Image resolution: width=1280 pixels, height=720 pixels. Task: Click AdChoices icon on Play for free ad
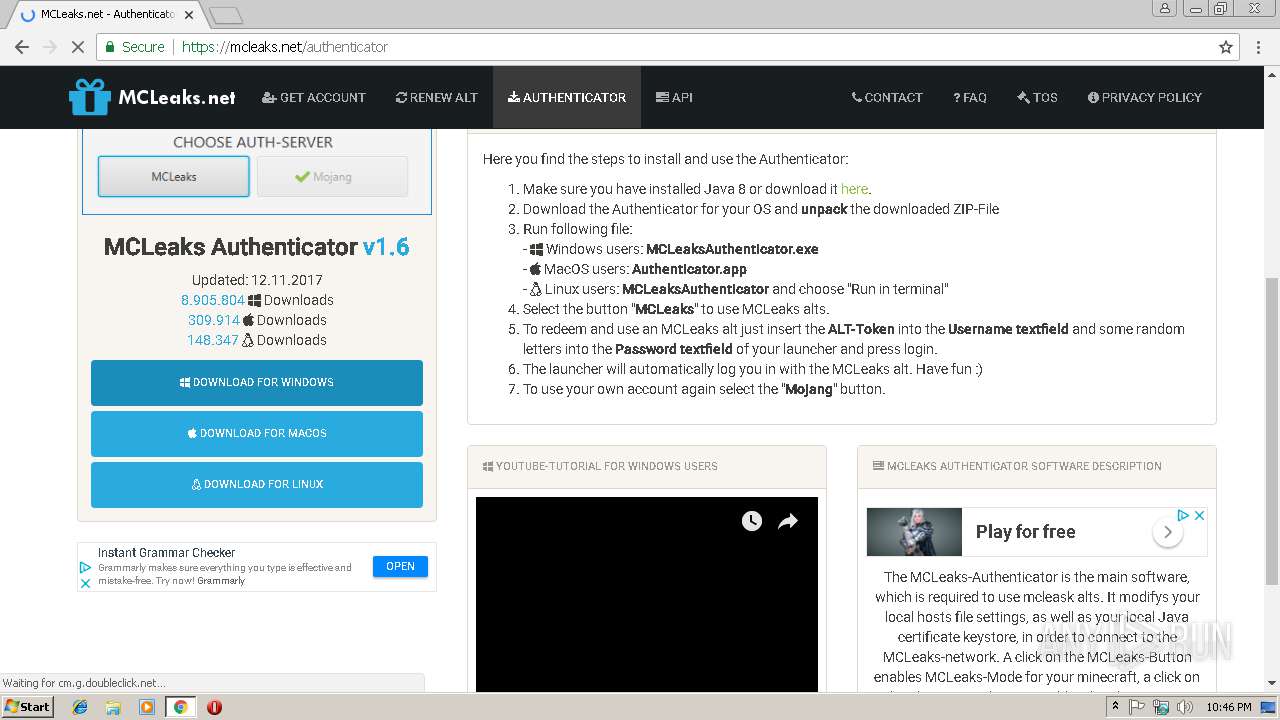1183,515
